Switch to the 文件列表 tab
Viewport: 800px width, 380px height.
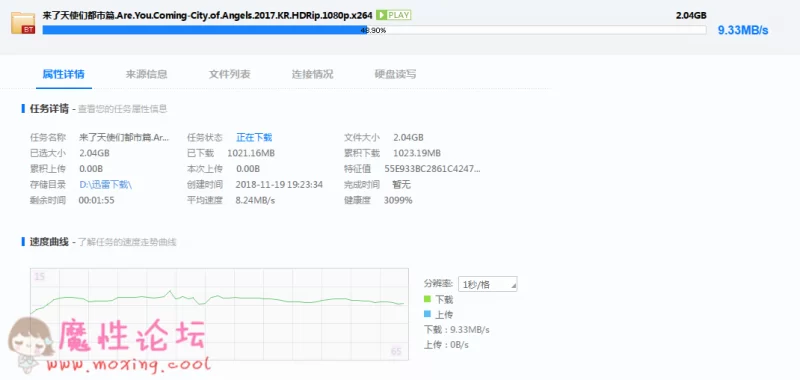pos(230,74)
